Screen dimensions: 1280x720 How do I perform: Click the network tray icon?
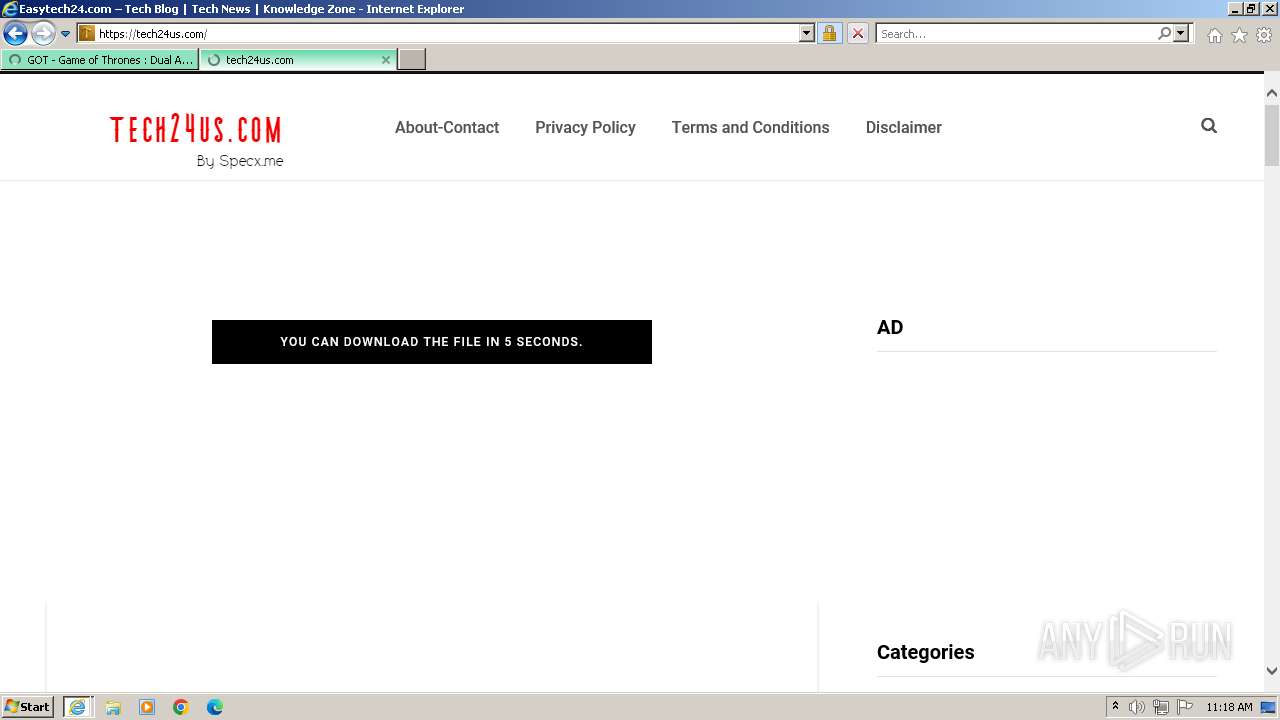(x=1161, y=707)
